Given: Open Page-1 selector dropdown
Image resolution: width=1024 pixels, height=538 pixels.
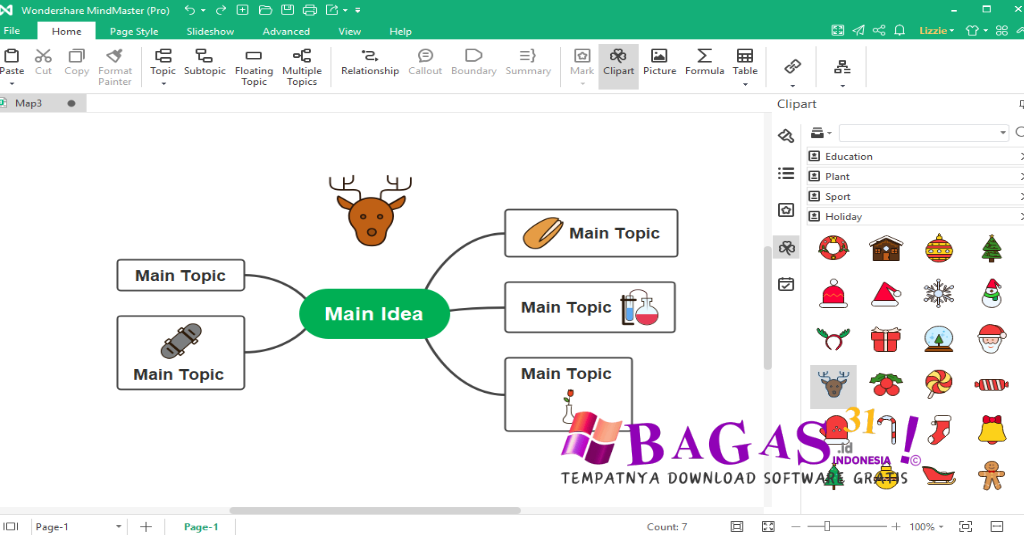Looking at the screenshot, I should (118, 526).
